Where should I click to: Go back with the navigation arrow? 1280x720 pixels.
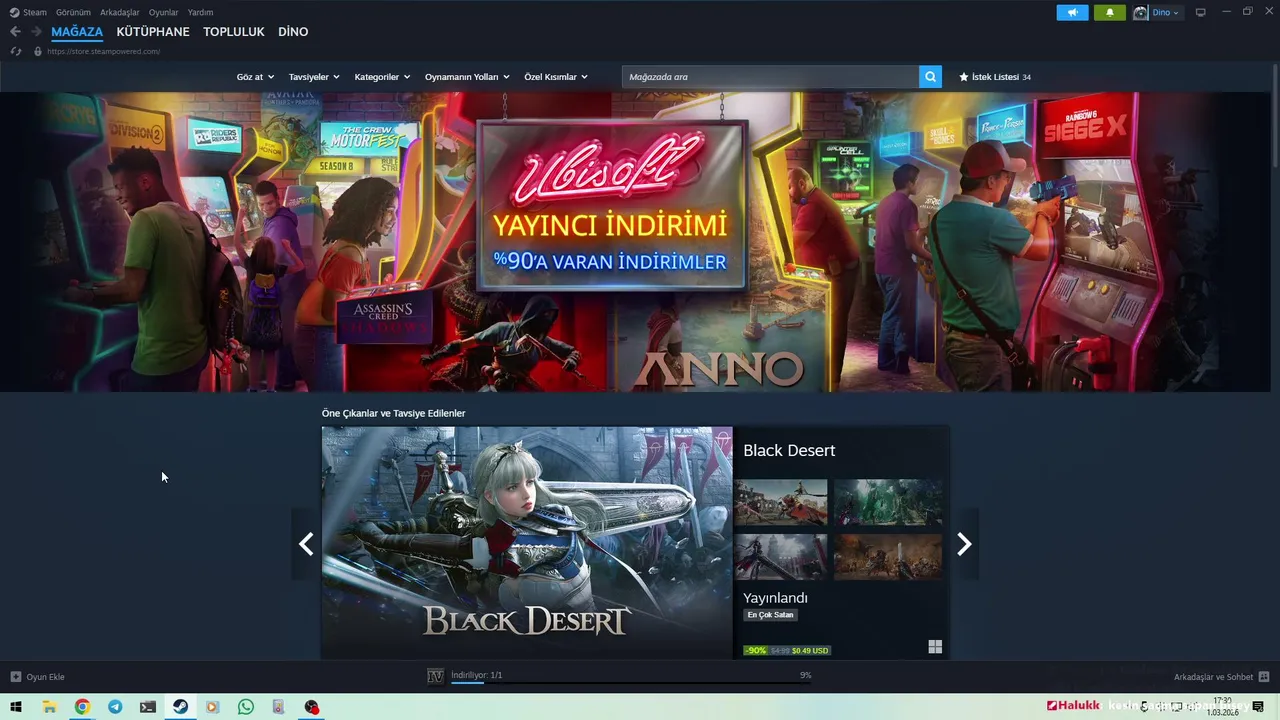click(15, 32)
